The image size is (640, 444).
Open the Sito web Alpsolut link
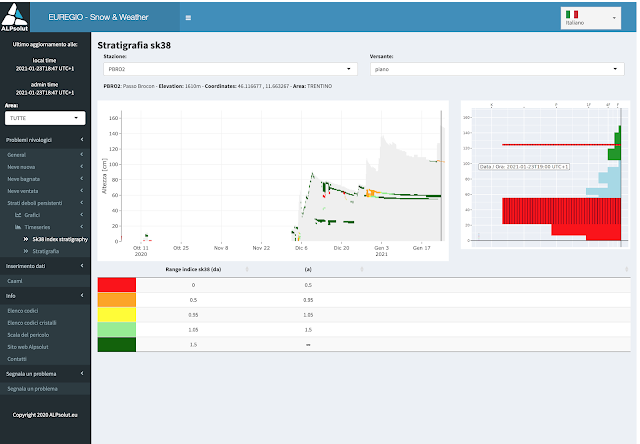(28, 347)
